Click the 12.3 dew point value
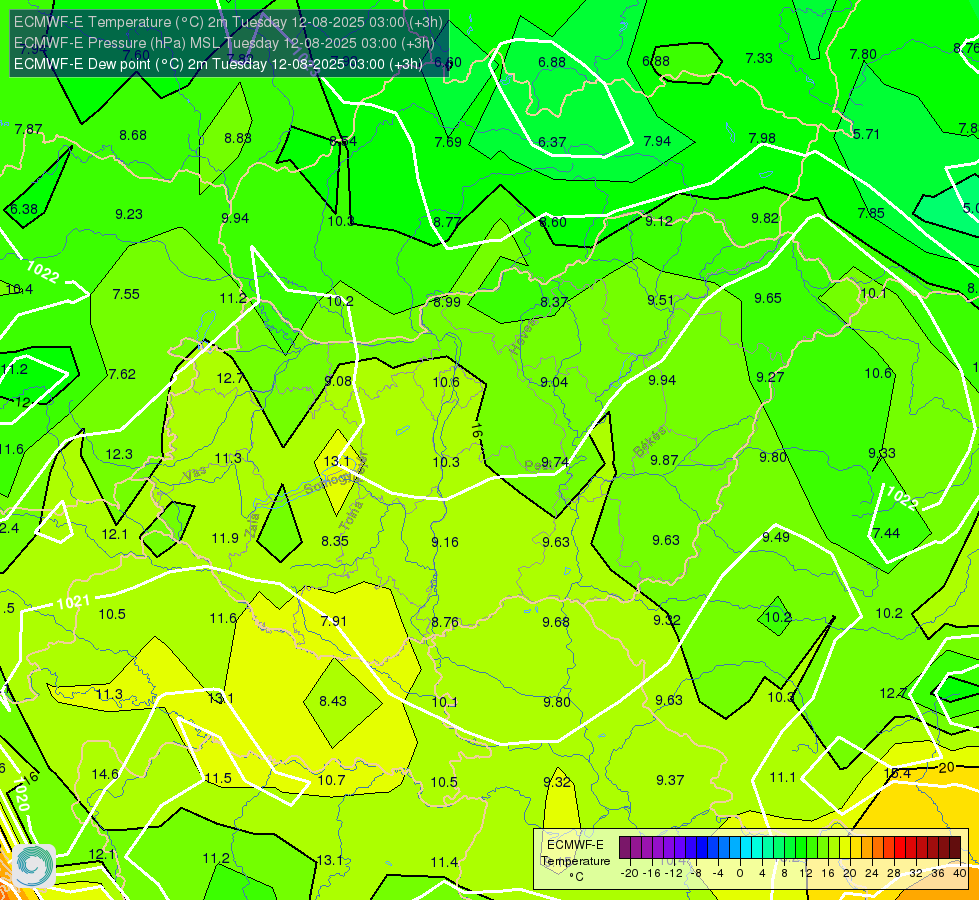Viewport: 979px width, 900px height. click(119, 454)
